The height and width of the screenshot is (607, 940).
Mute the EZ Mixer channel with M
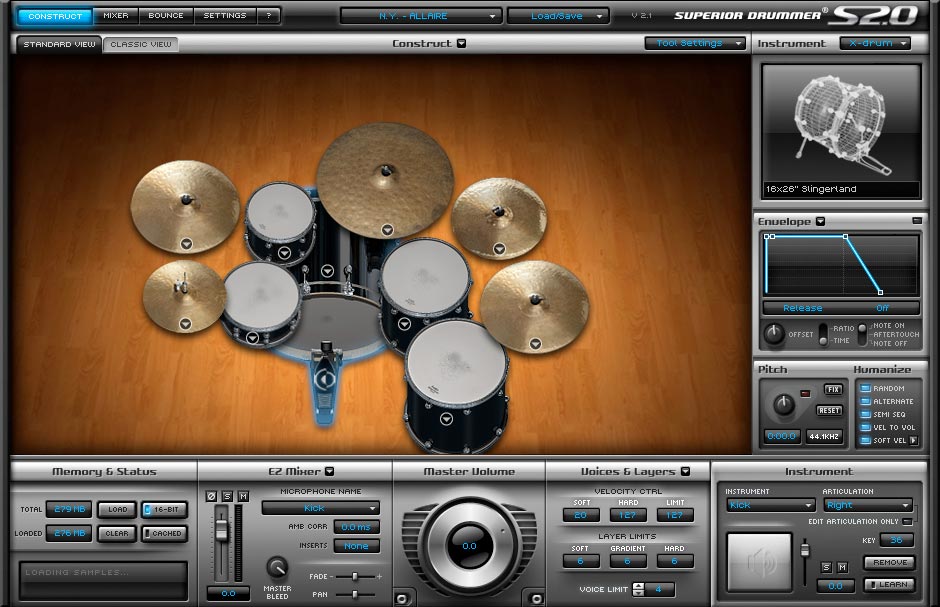[243, 496]
